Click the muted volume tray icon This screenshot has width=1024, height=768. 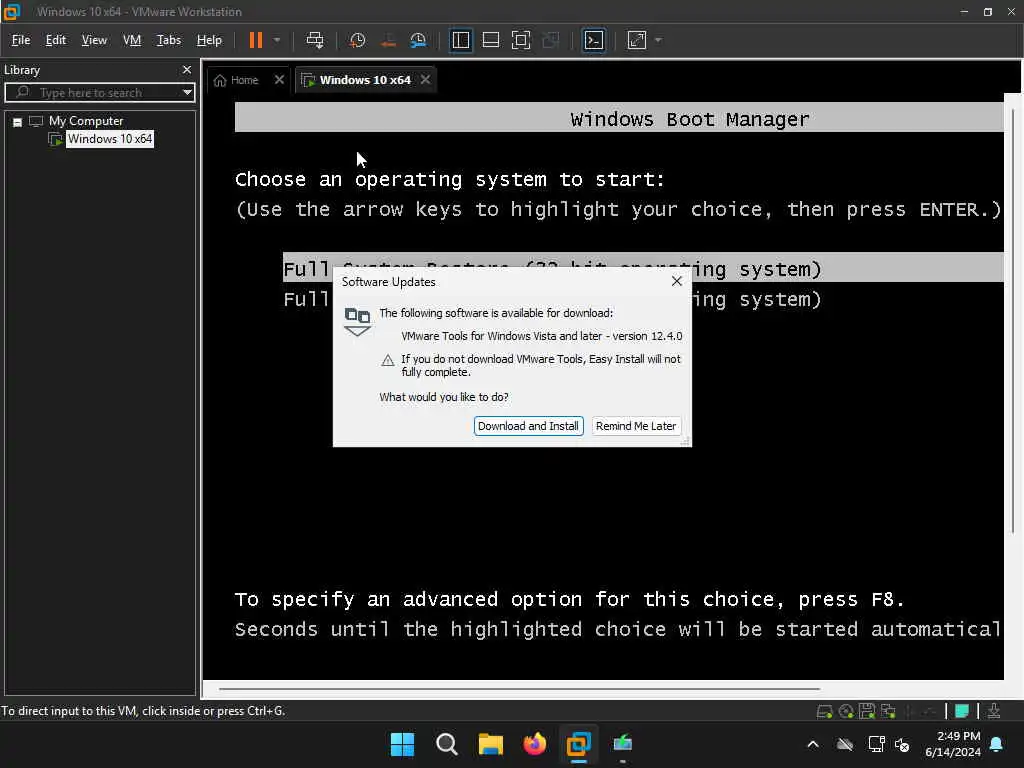point(902,744)
